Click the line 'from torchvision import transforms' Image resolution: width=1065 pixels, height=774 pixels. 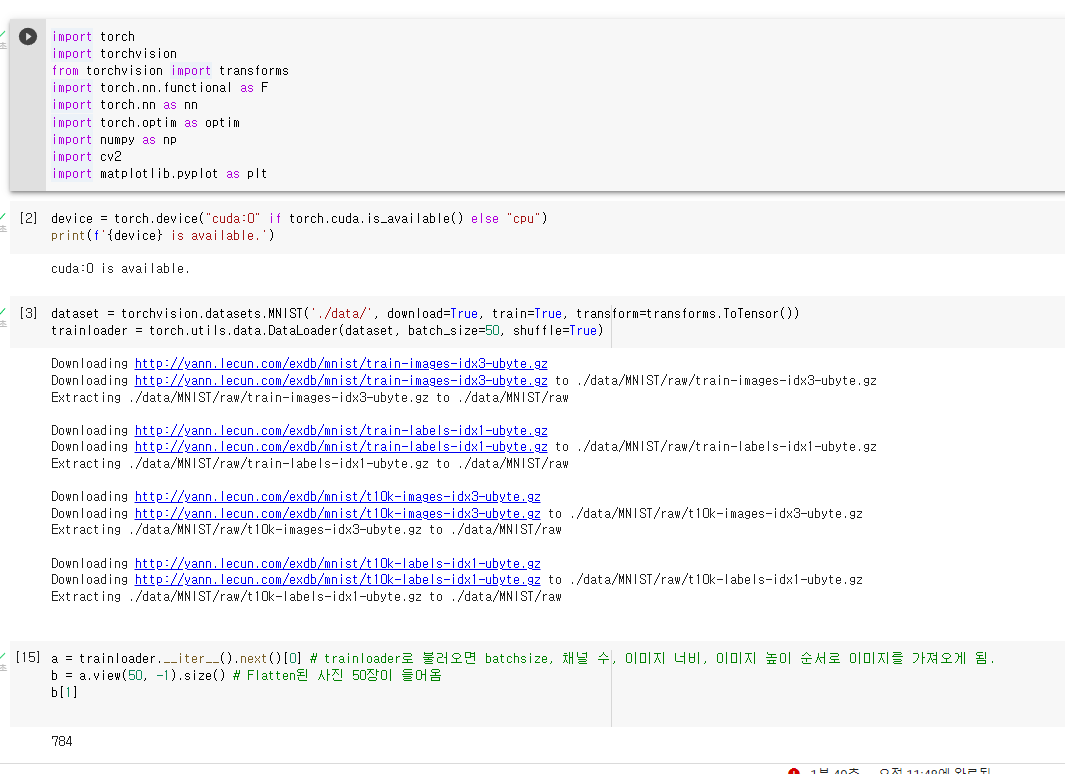point(170,71)
